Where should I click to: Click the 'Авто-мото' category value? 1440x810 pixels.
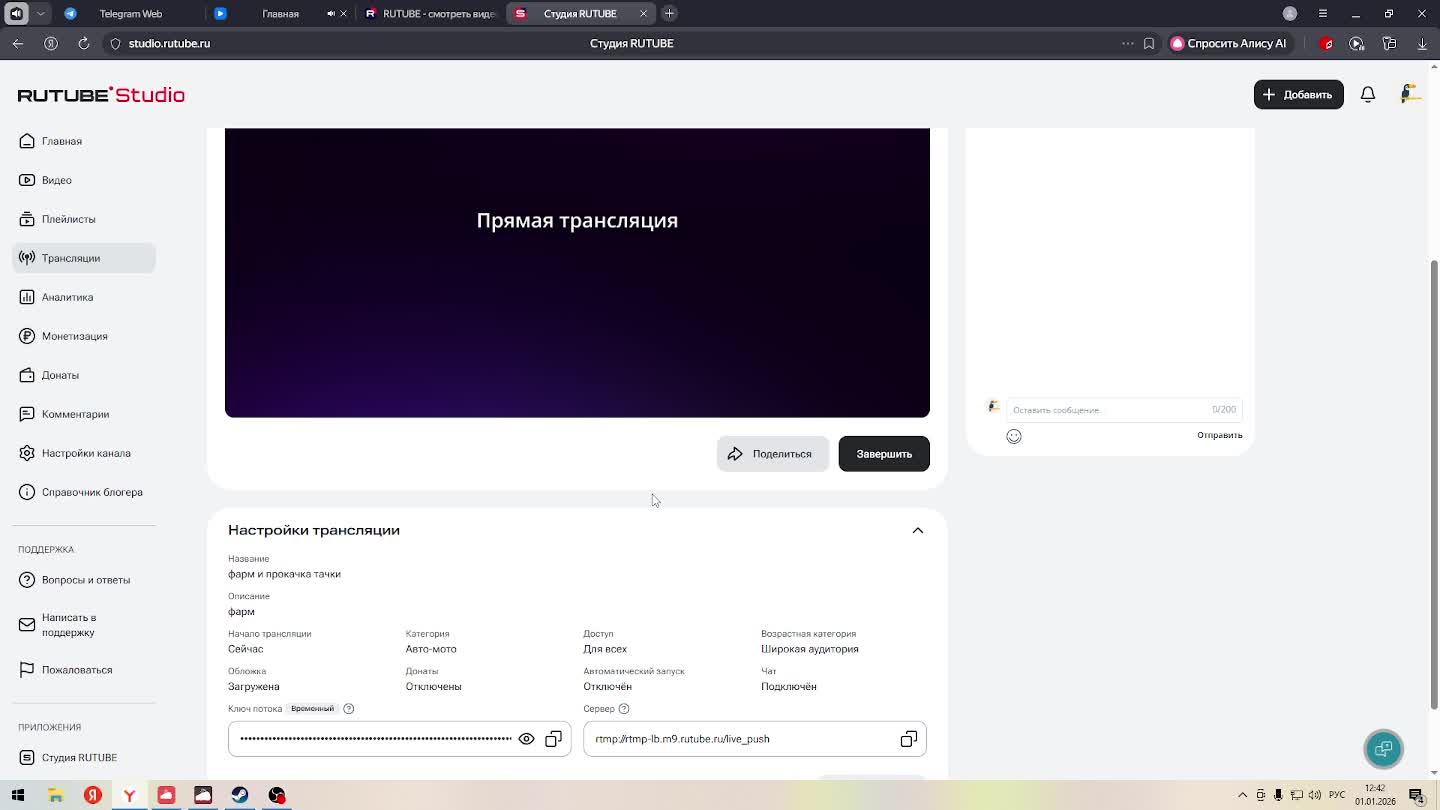[x=431, y=649]
